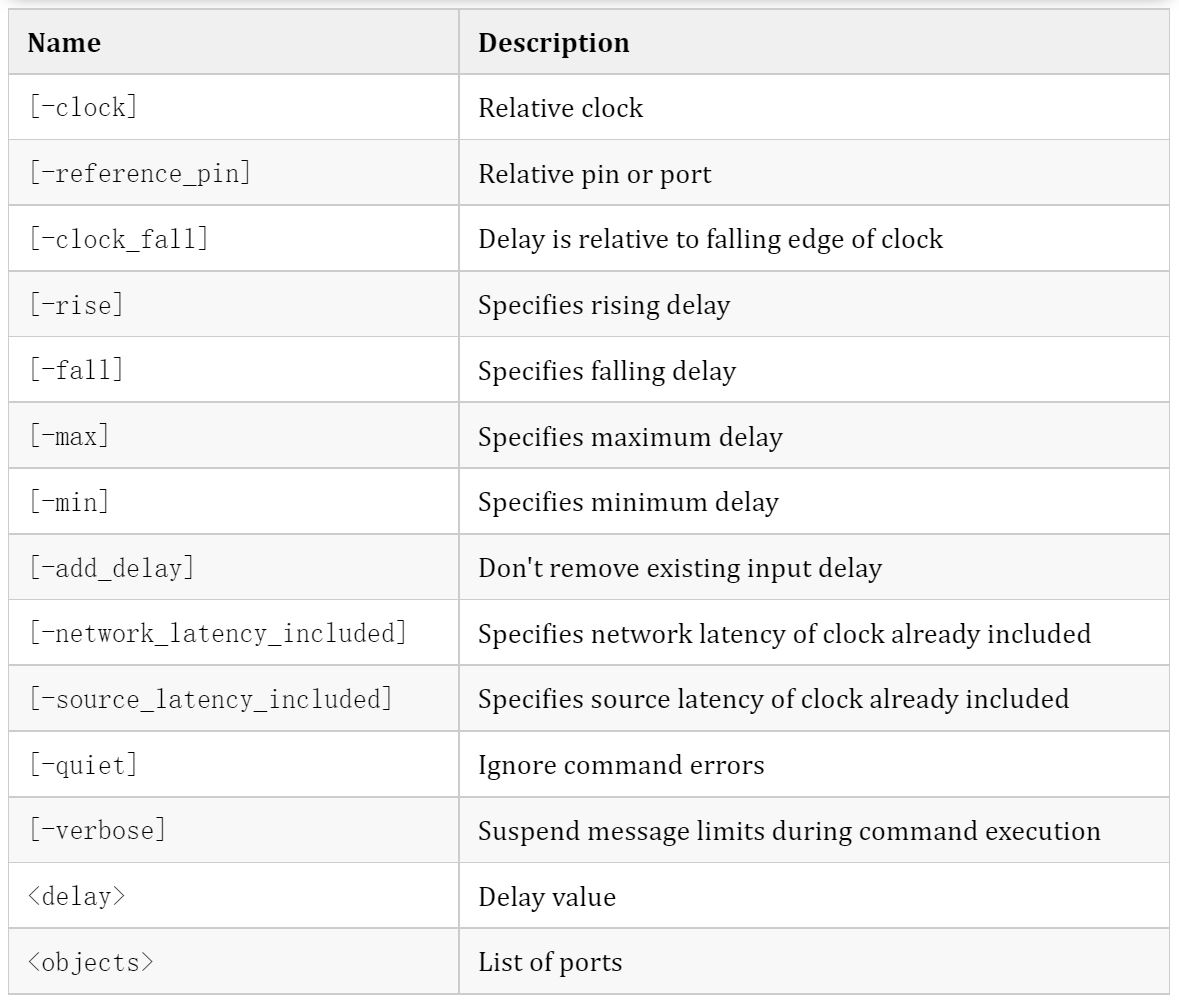Click the [-source_latency_included] option name
The width and height of the screenshot is (1179, 1004).
click(x=211, y=699)
